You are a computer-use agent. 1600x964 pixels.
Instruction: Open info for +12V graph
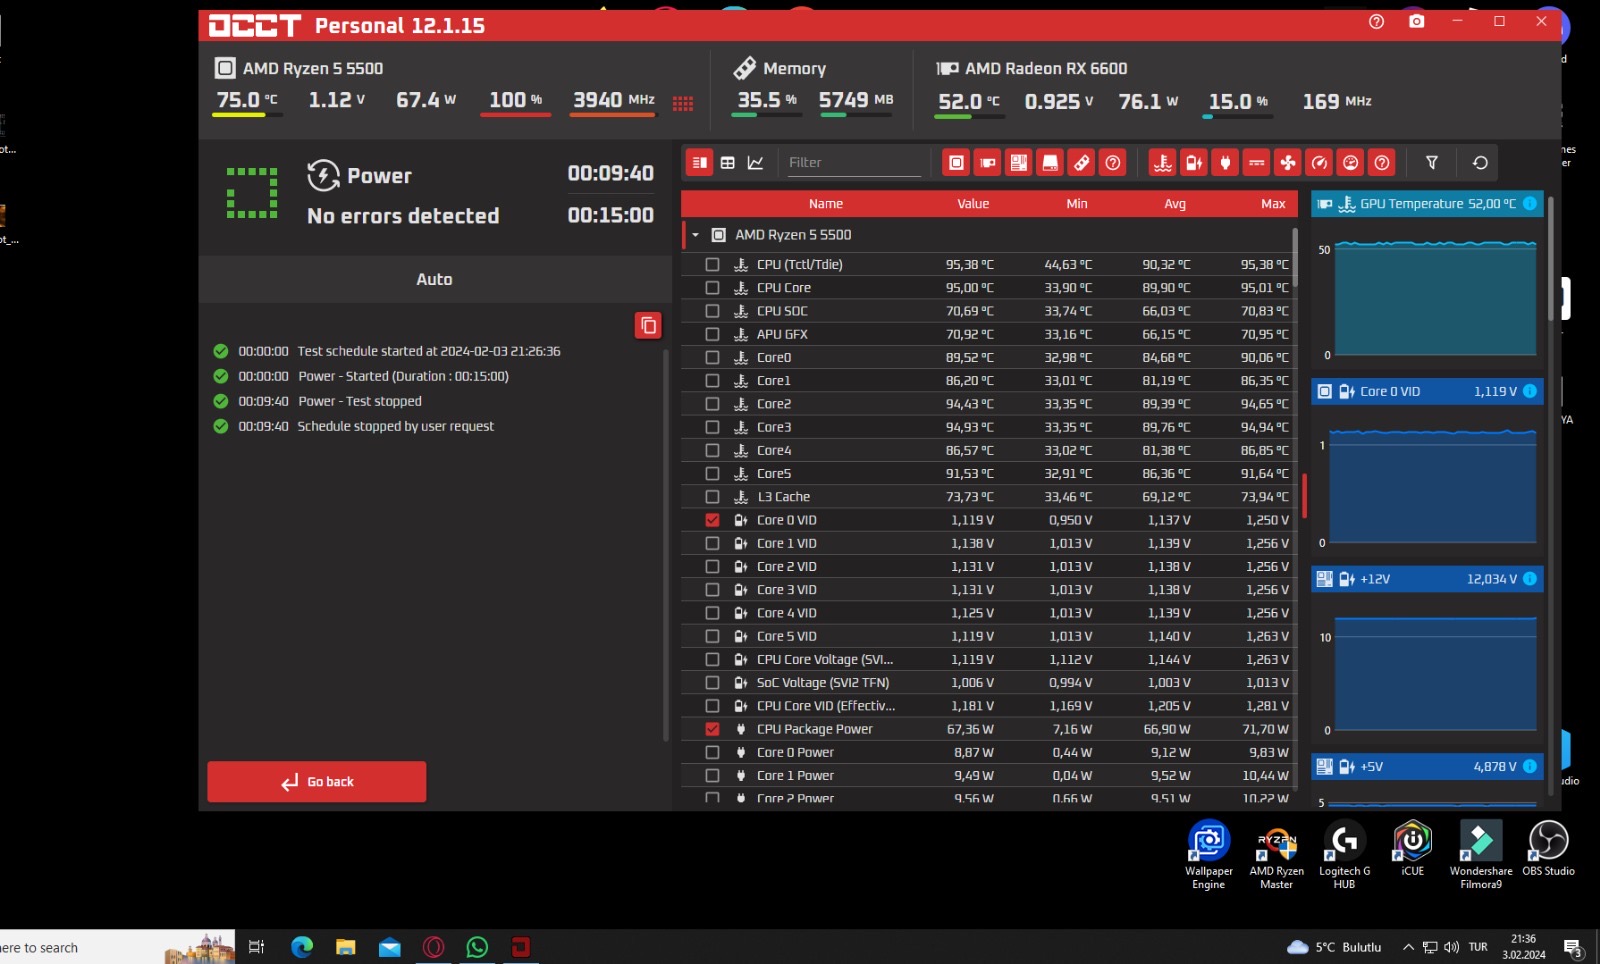(x=1530, y=579)
